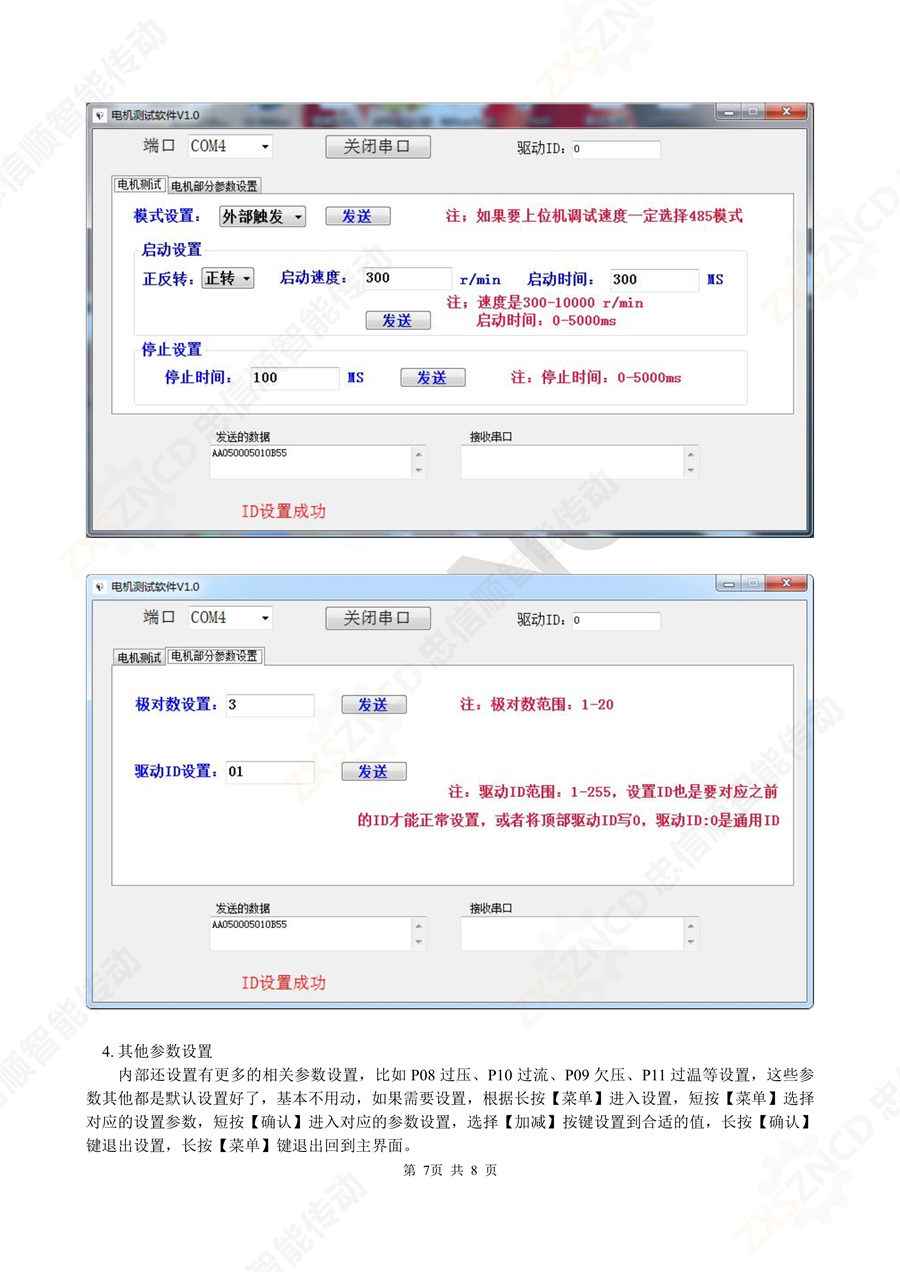Open the 端口 COM4 dropdown in the 模式设置 window
The image size is (900, 1272).
(265, 146)
